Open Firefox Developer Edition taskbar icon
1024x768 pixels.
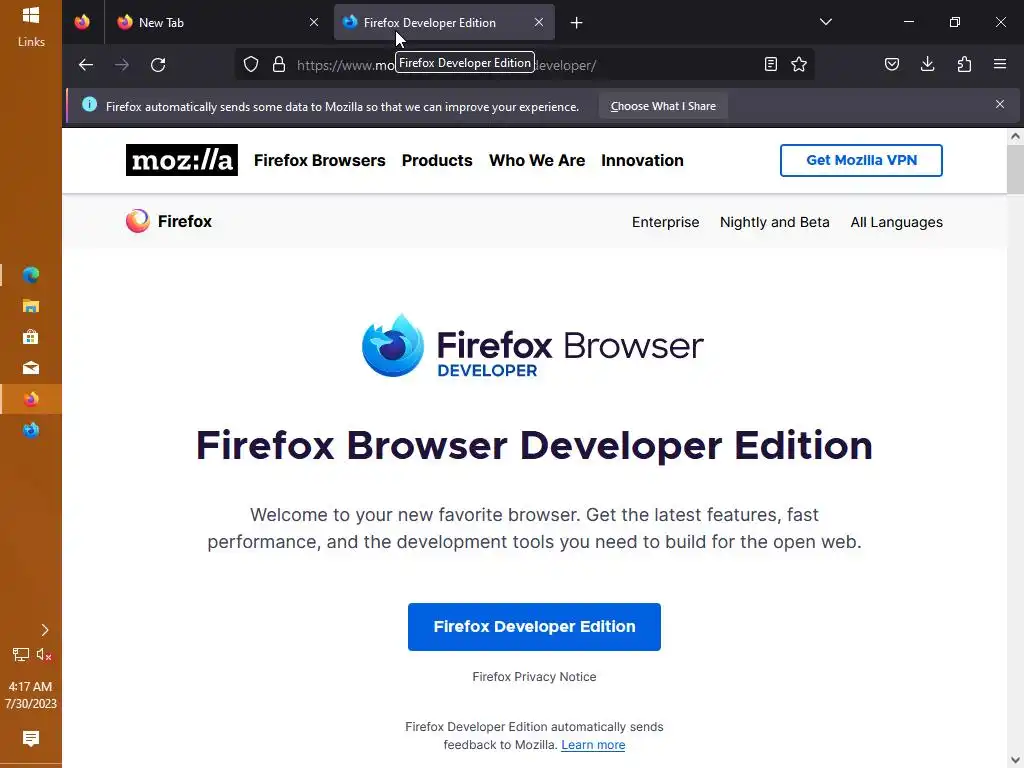(31, 430)
